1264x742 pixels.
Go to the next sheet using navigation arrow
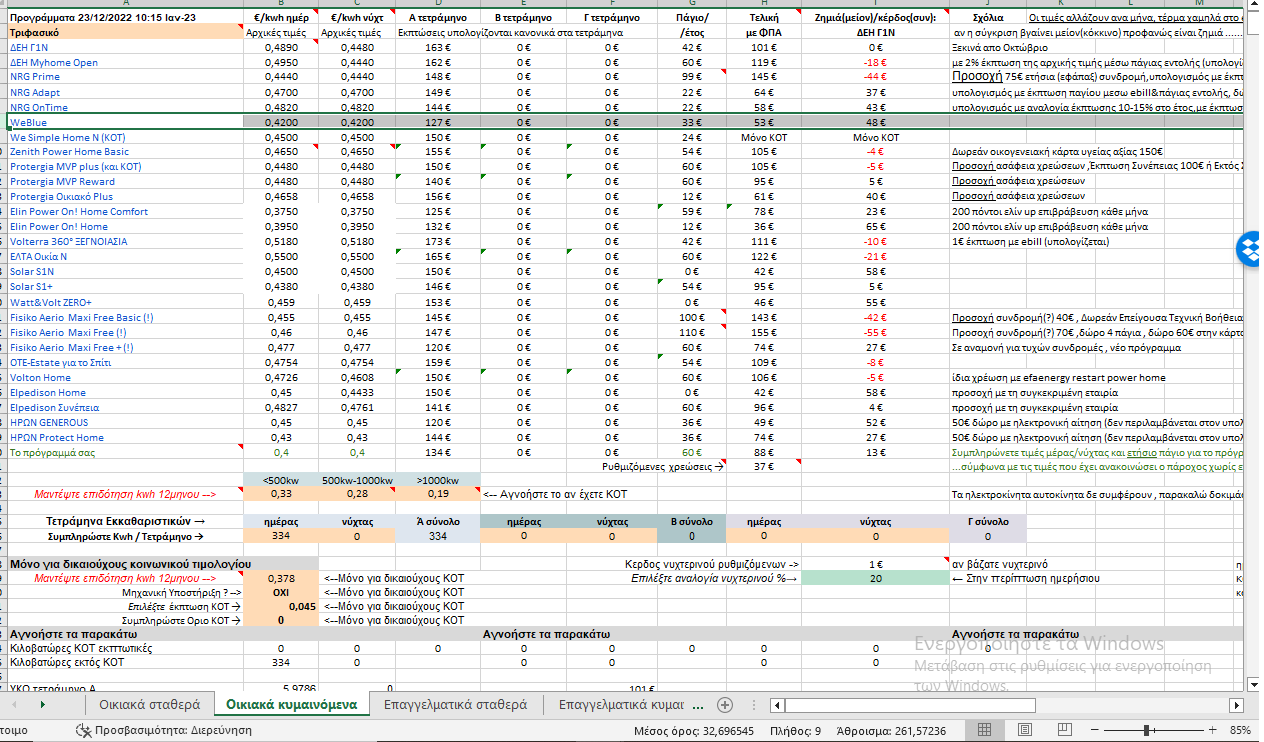42,704
